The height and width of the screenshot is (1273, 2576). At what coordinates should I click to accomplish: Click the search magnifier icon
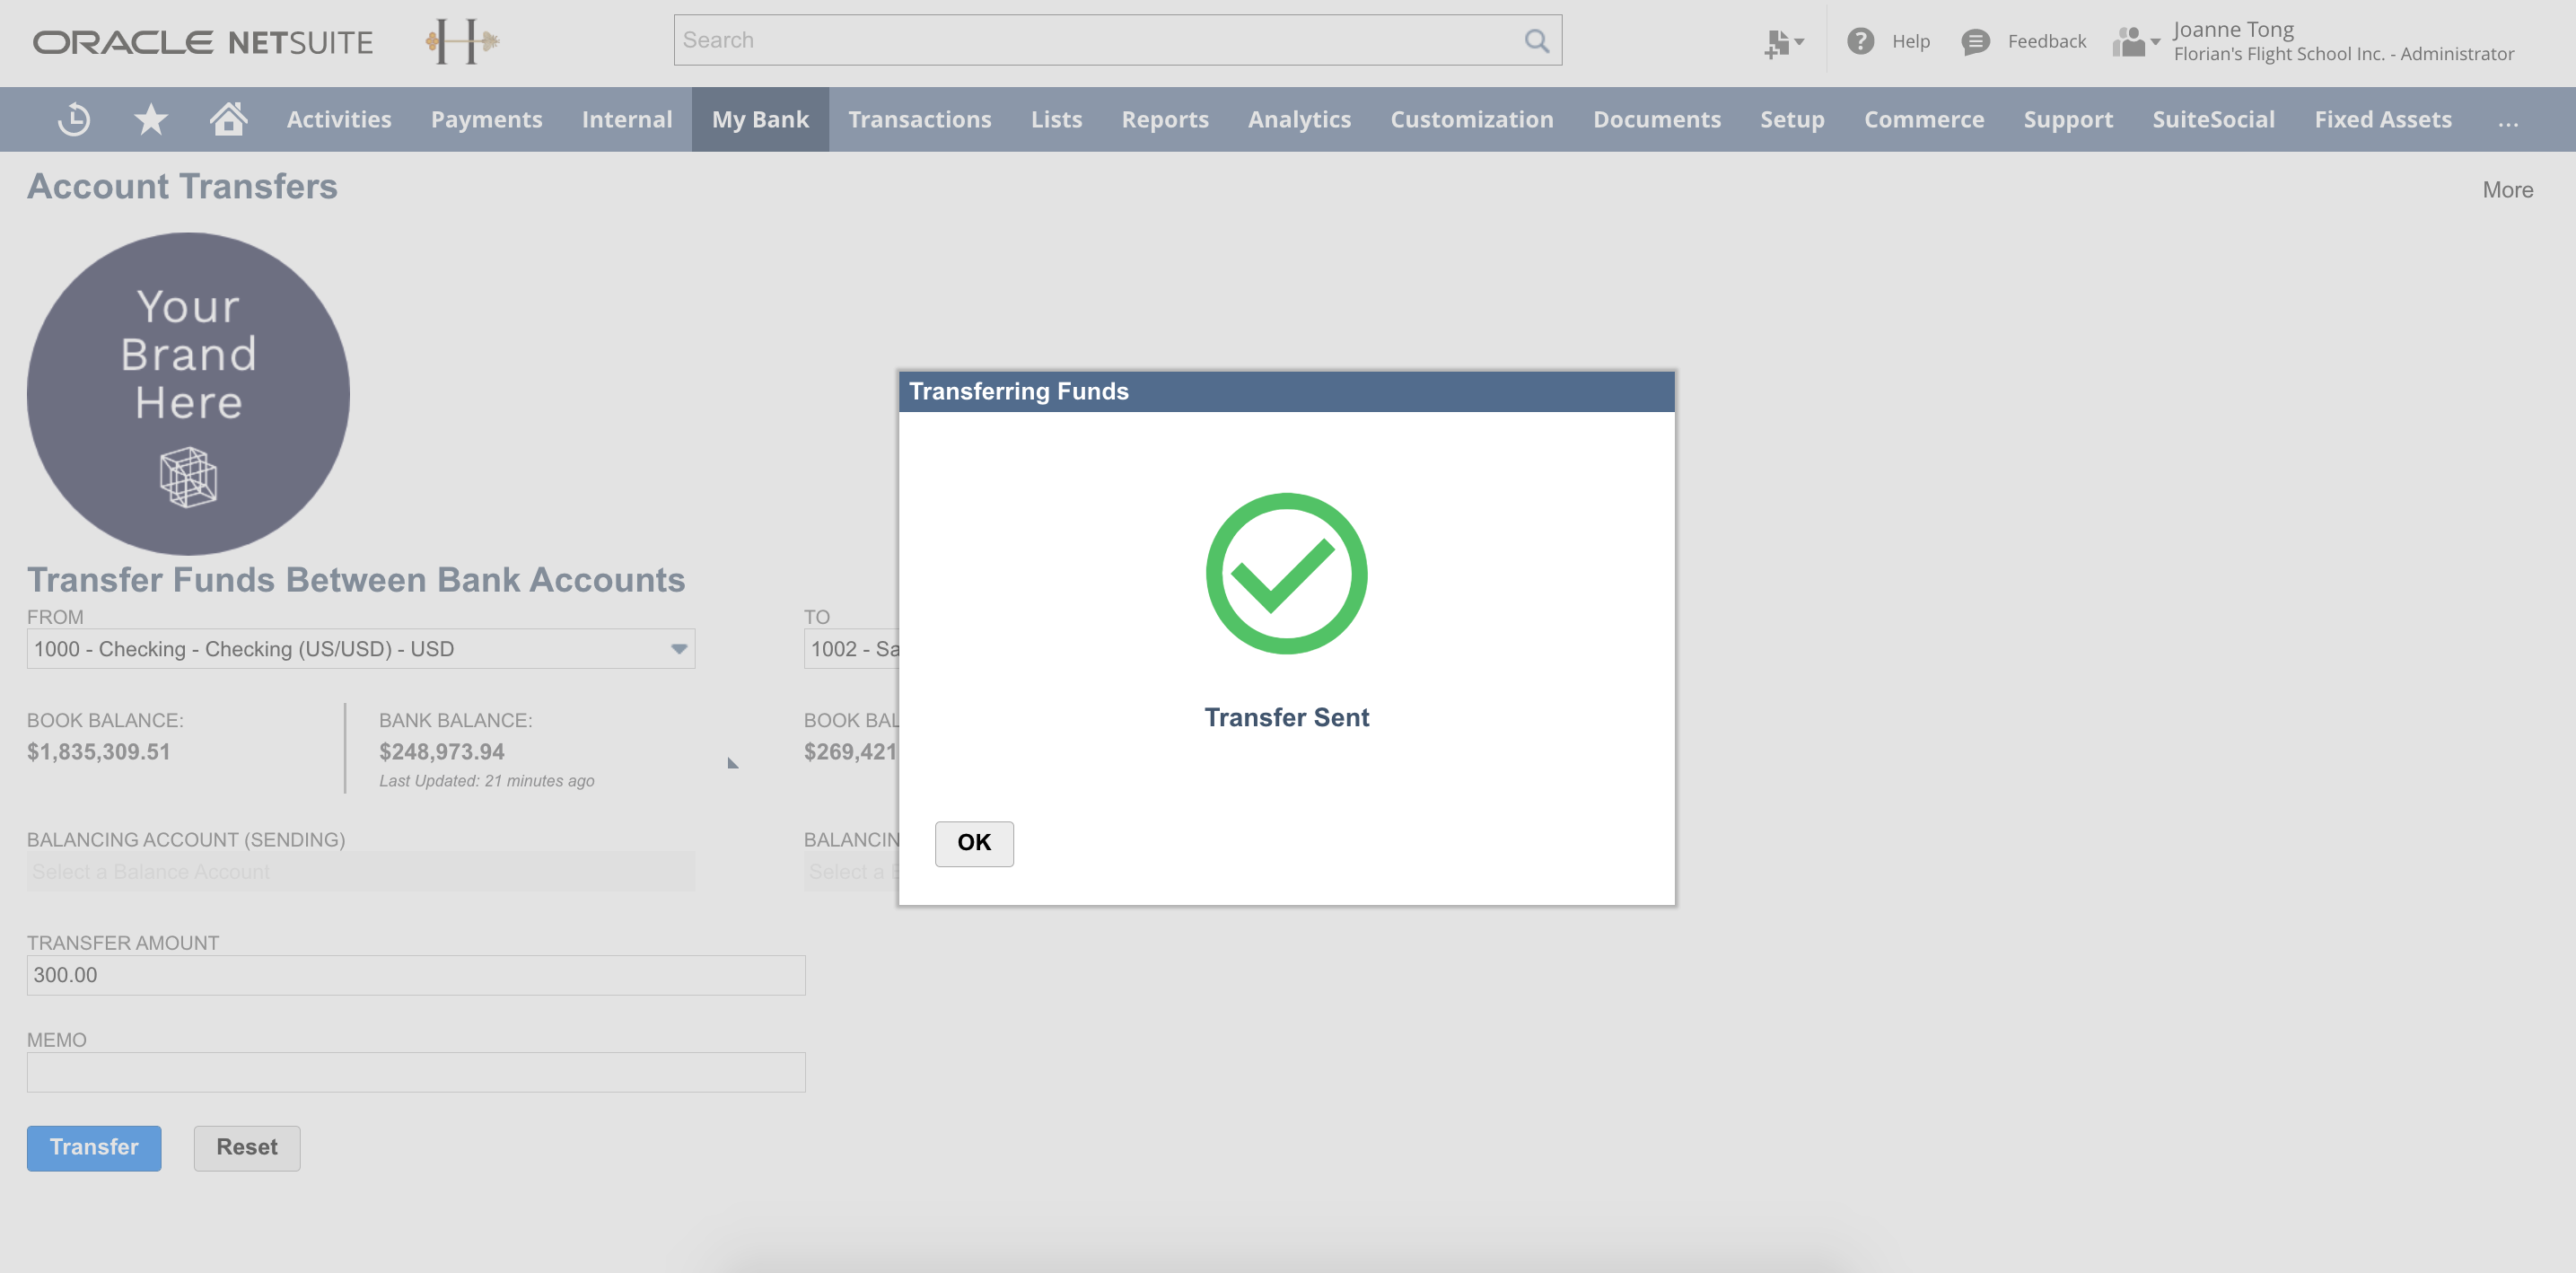pyautogui.click(x=1536, y=41)
